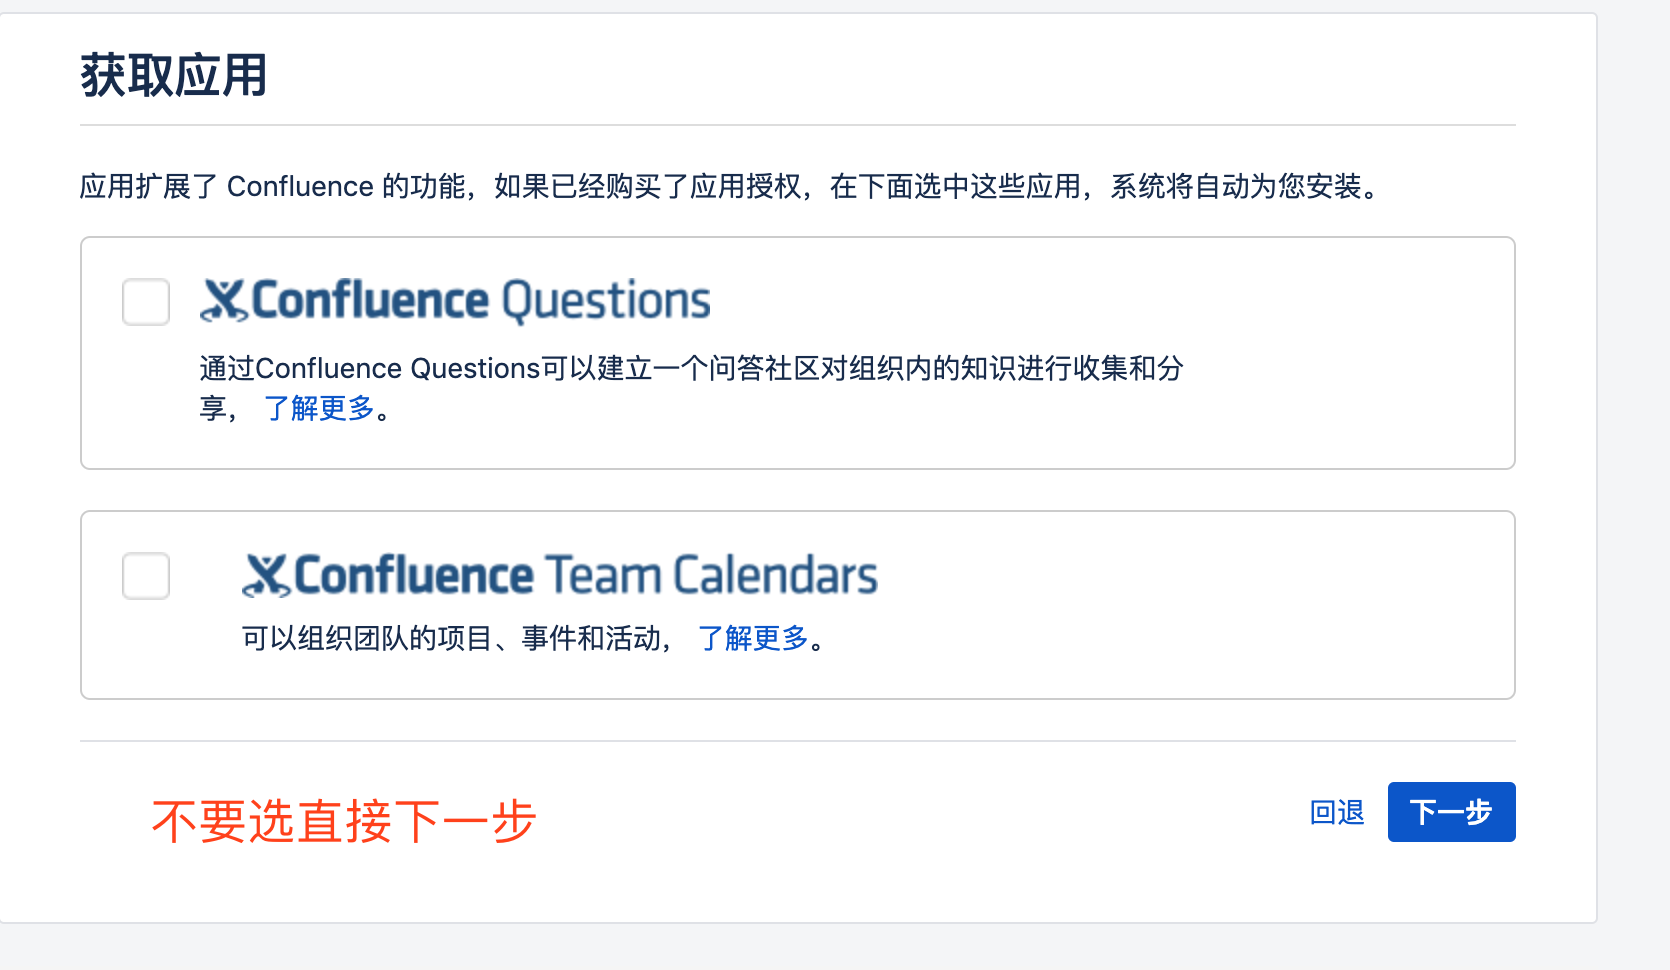Open 了解更多 link under Team Calendars
The width and height of the screenshot is (1670, 970).
[x=753, y=638]
